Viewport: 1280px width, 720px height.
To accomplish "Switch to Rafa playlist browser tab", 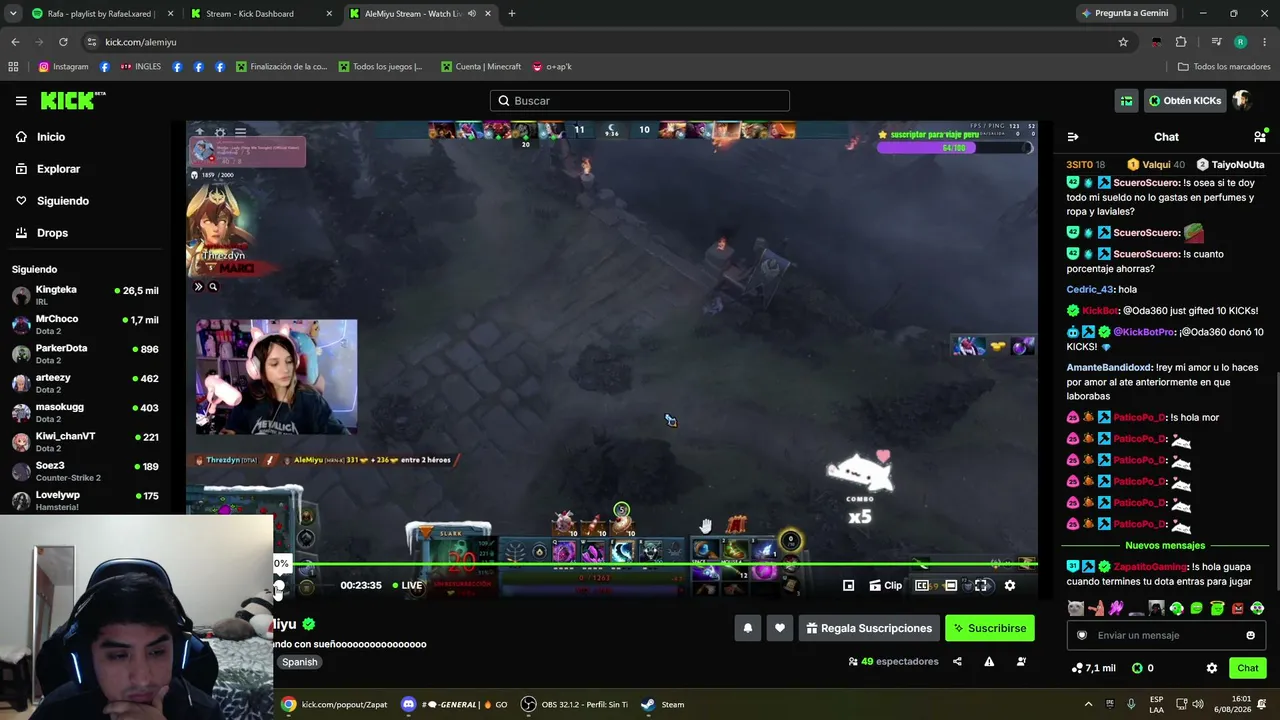I will 103,14.
